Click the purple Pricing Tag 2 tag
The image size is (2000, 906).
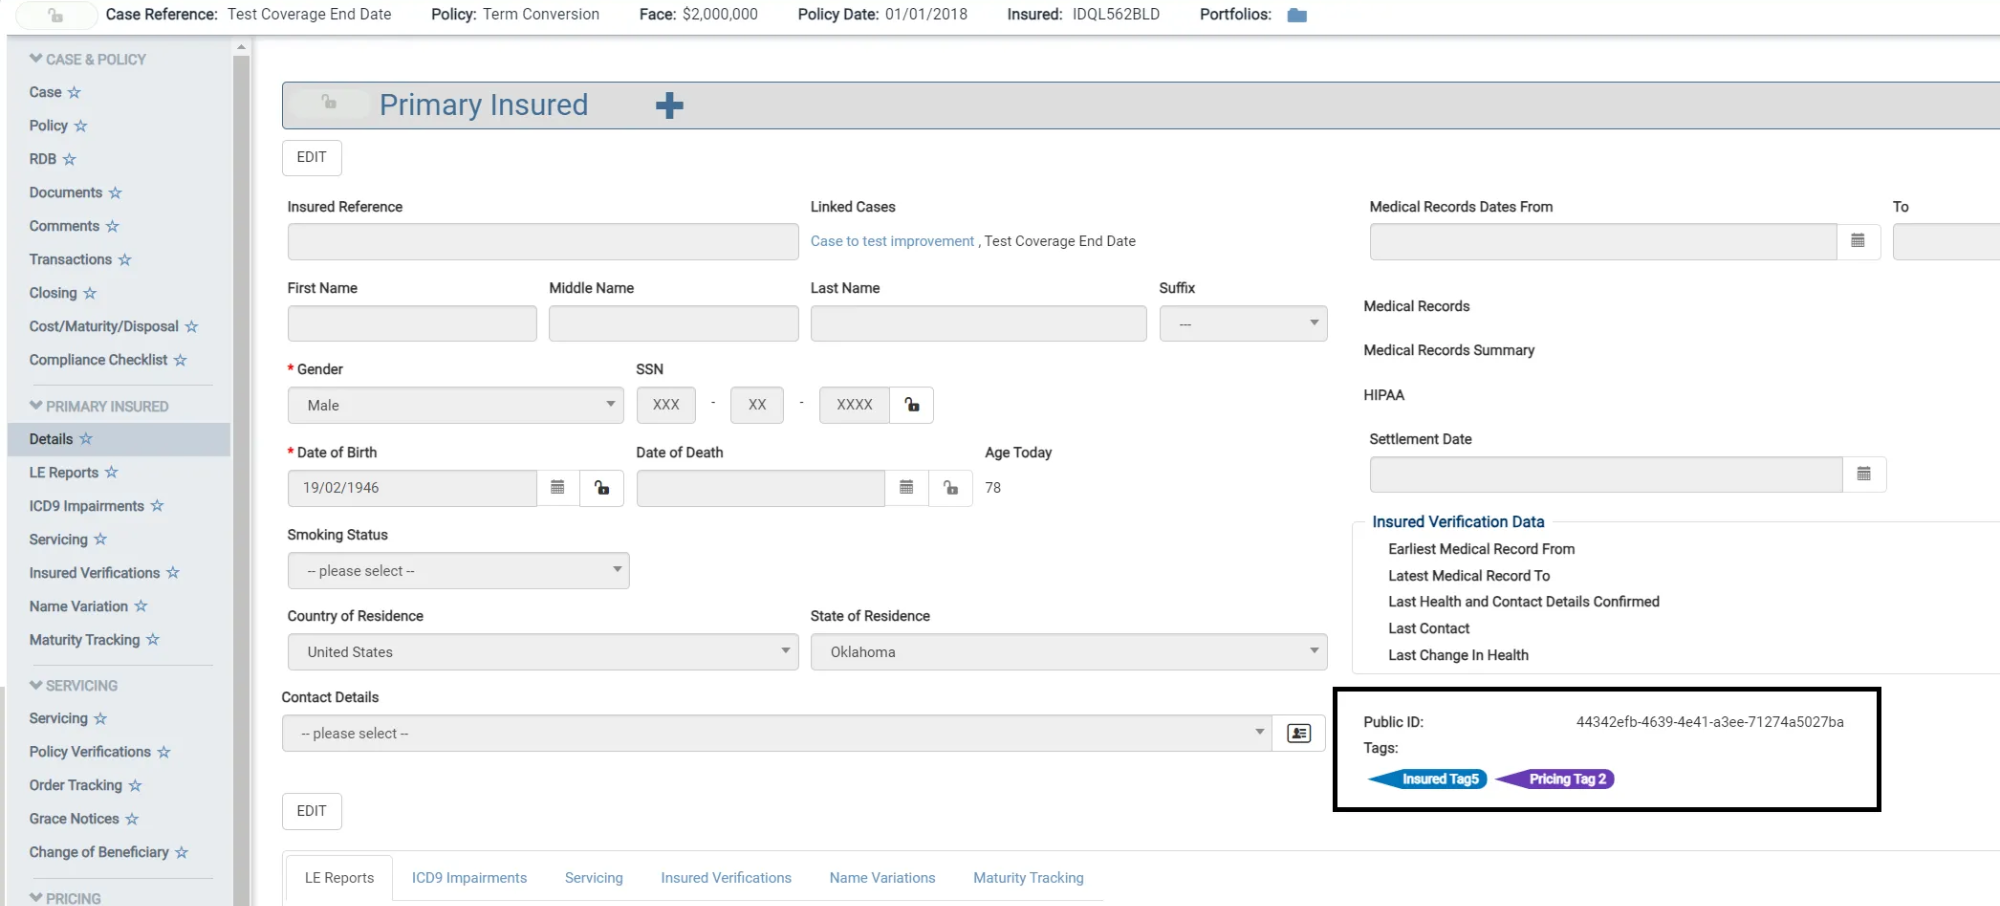(1565, 779)
